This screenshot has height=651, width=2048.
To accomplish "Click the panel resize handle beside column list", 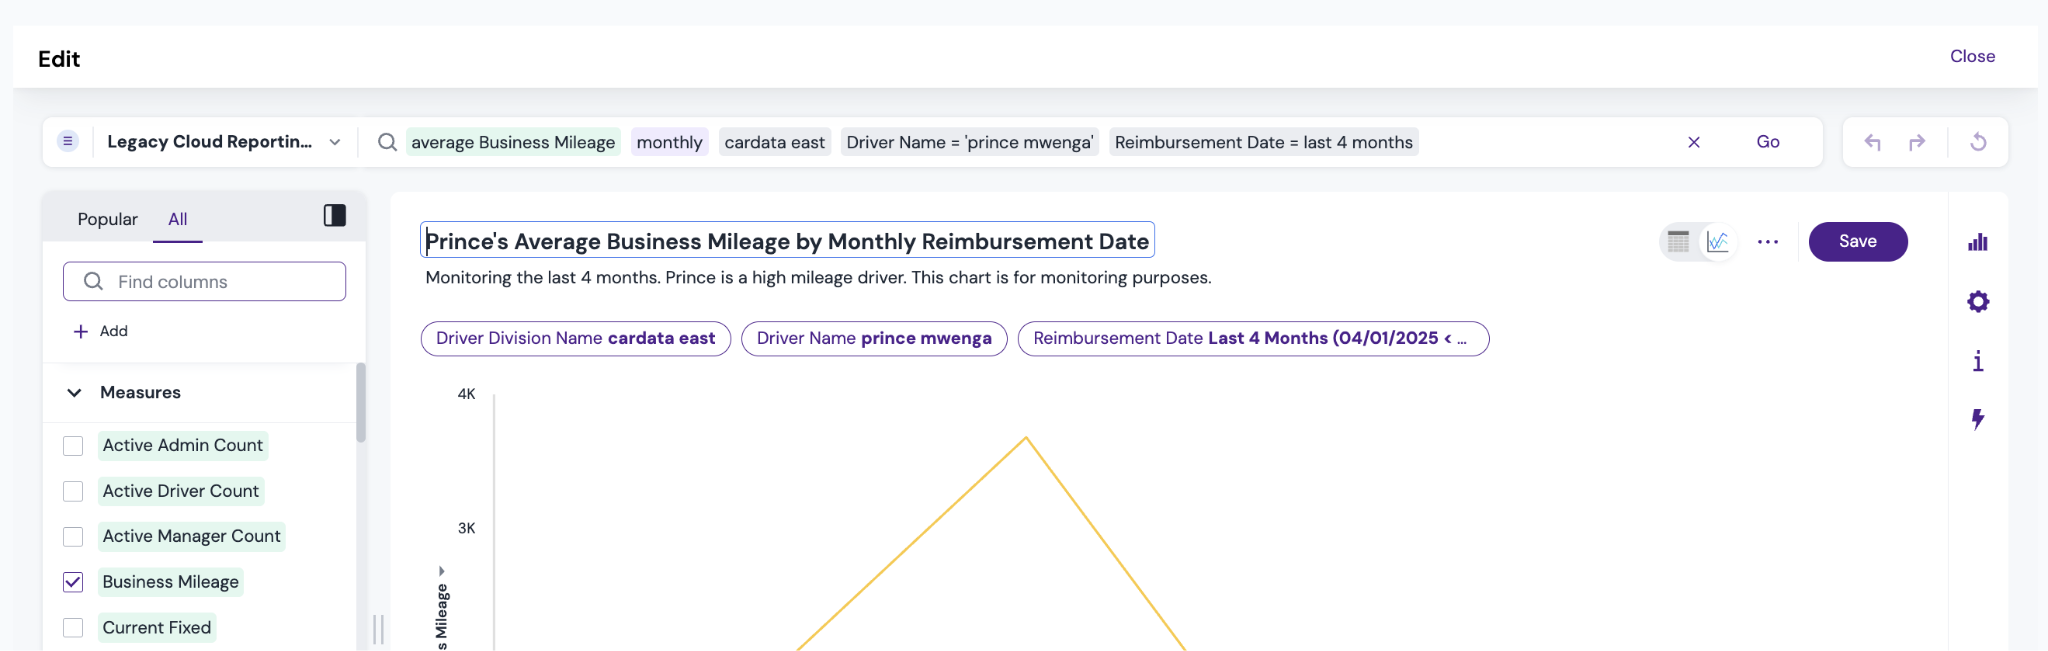I will (378, 629).
